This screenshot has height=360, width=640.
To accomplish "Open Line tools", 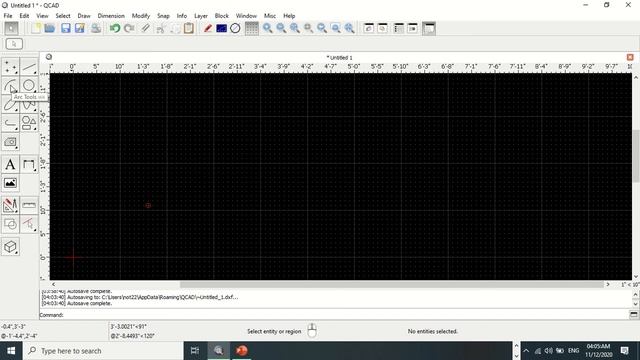I will (x=29, y=66).
